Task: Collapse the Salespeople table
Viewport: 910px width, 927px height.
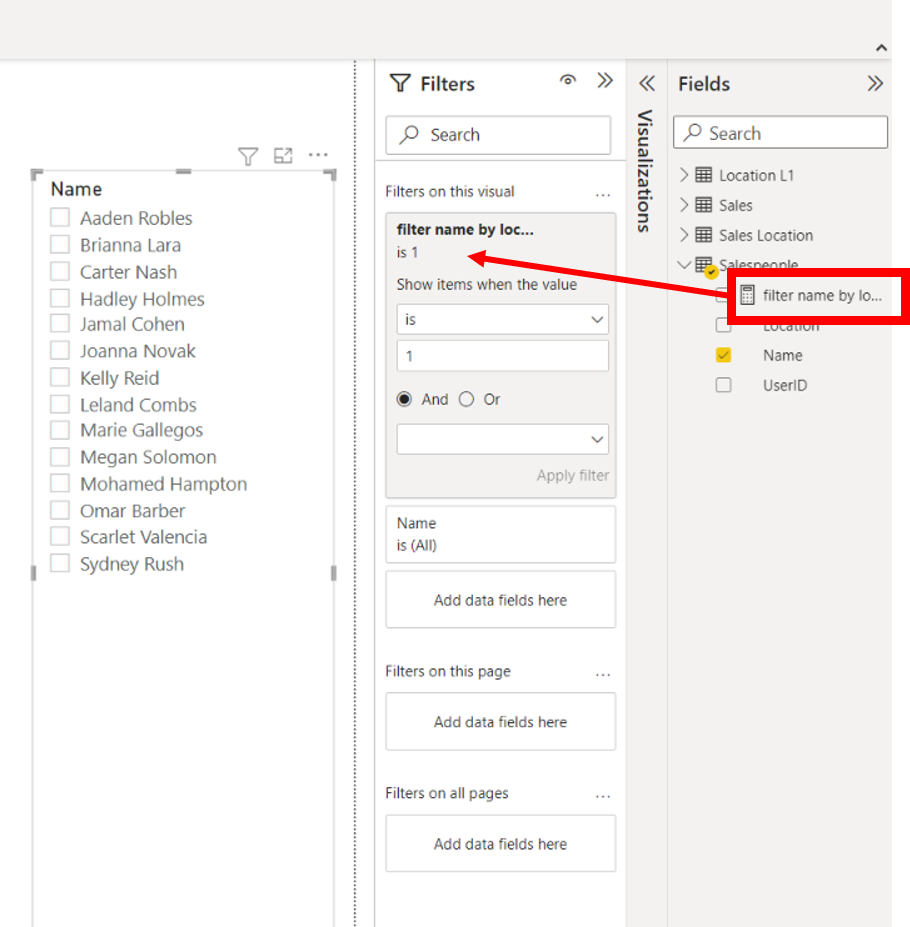Action: coord(685,265)
